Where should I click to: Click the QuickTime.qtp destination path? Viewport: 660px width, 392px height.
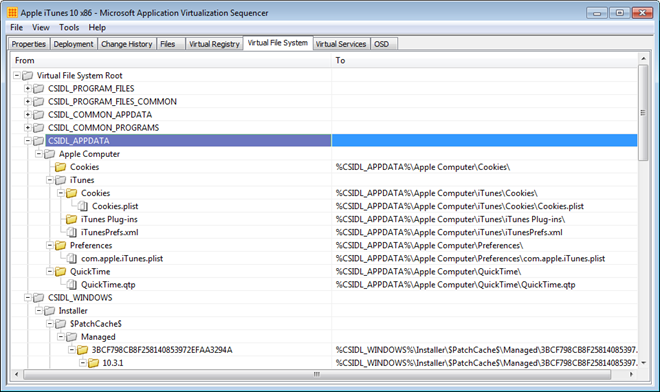(455, 285)
